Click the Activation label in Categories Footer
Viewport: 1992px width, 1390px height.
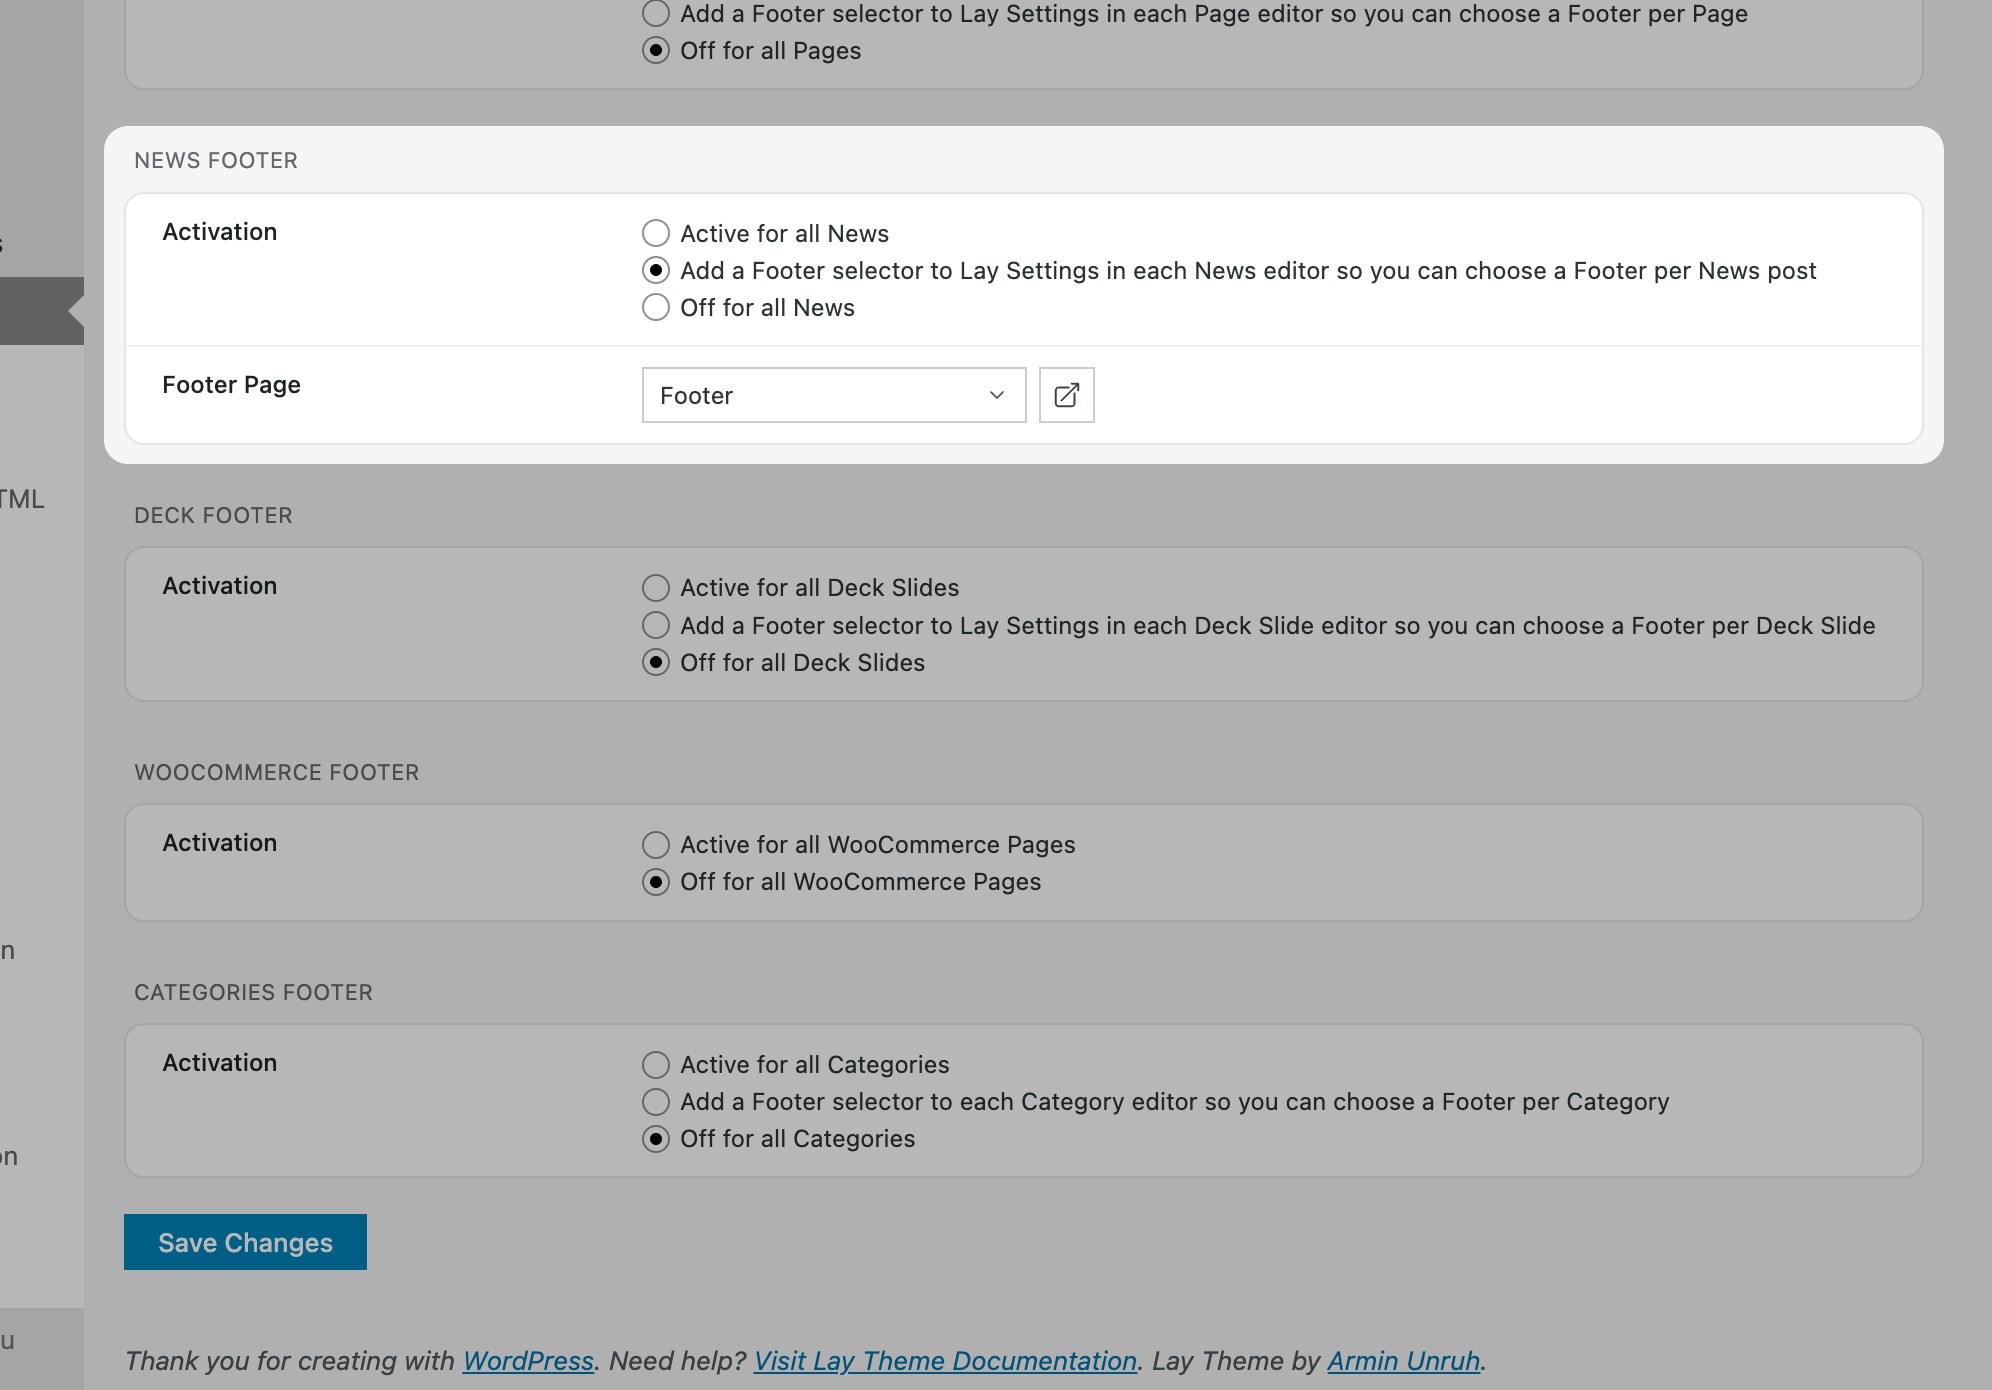pyautogui.click(x=219, y=1063)
